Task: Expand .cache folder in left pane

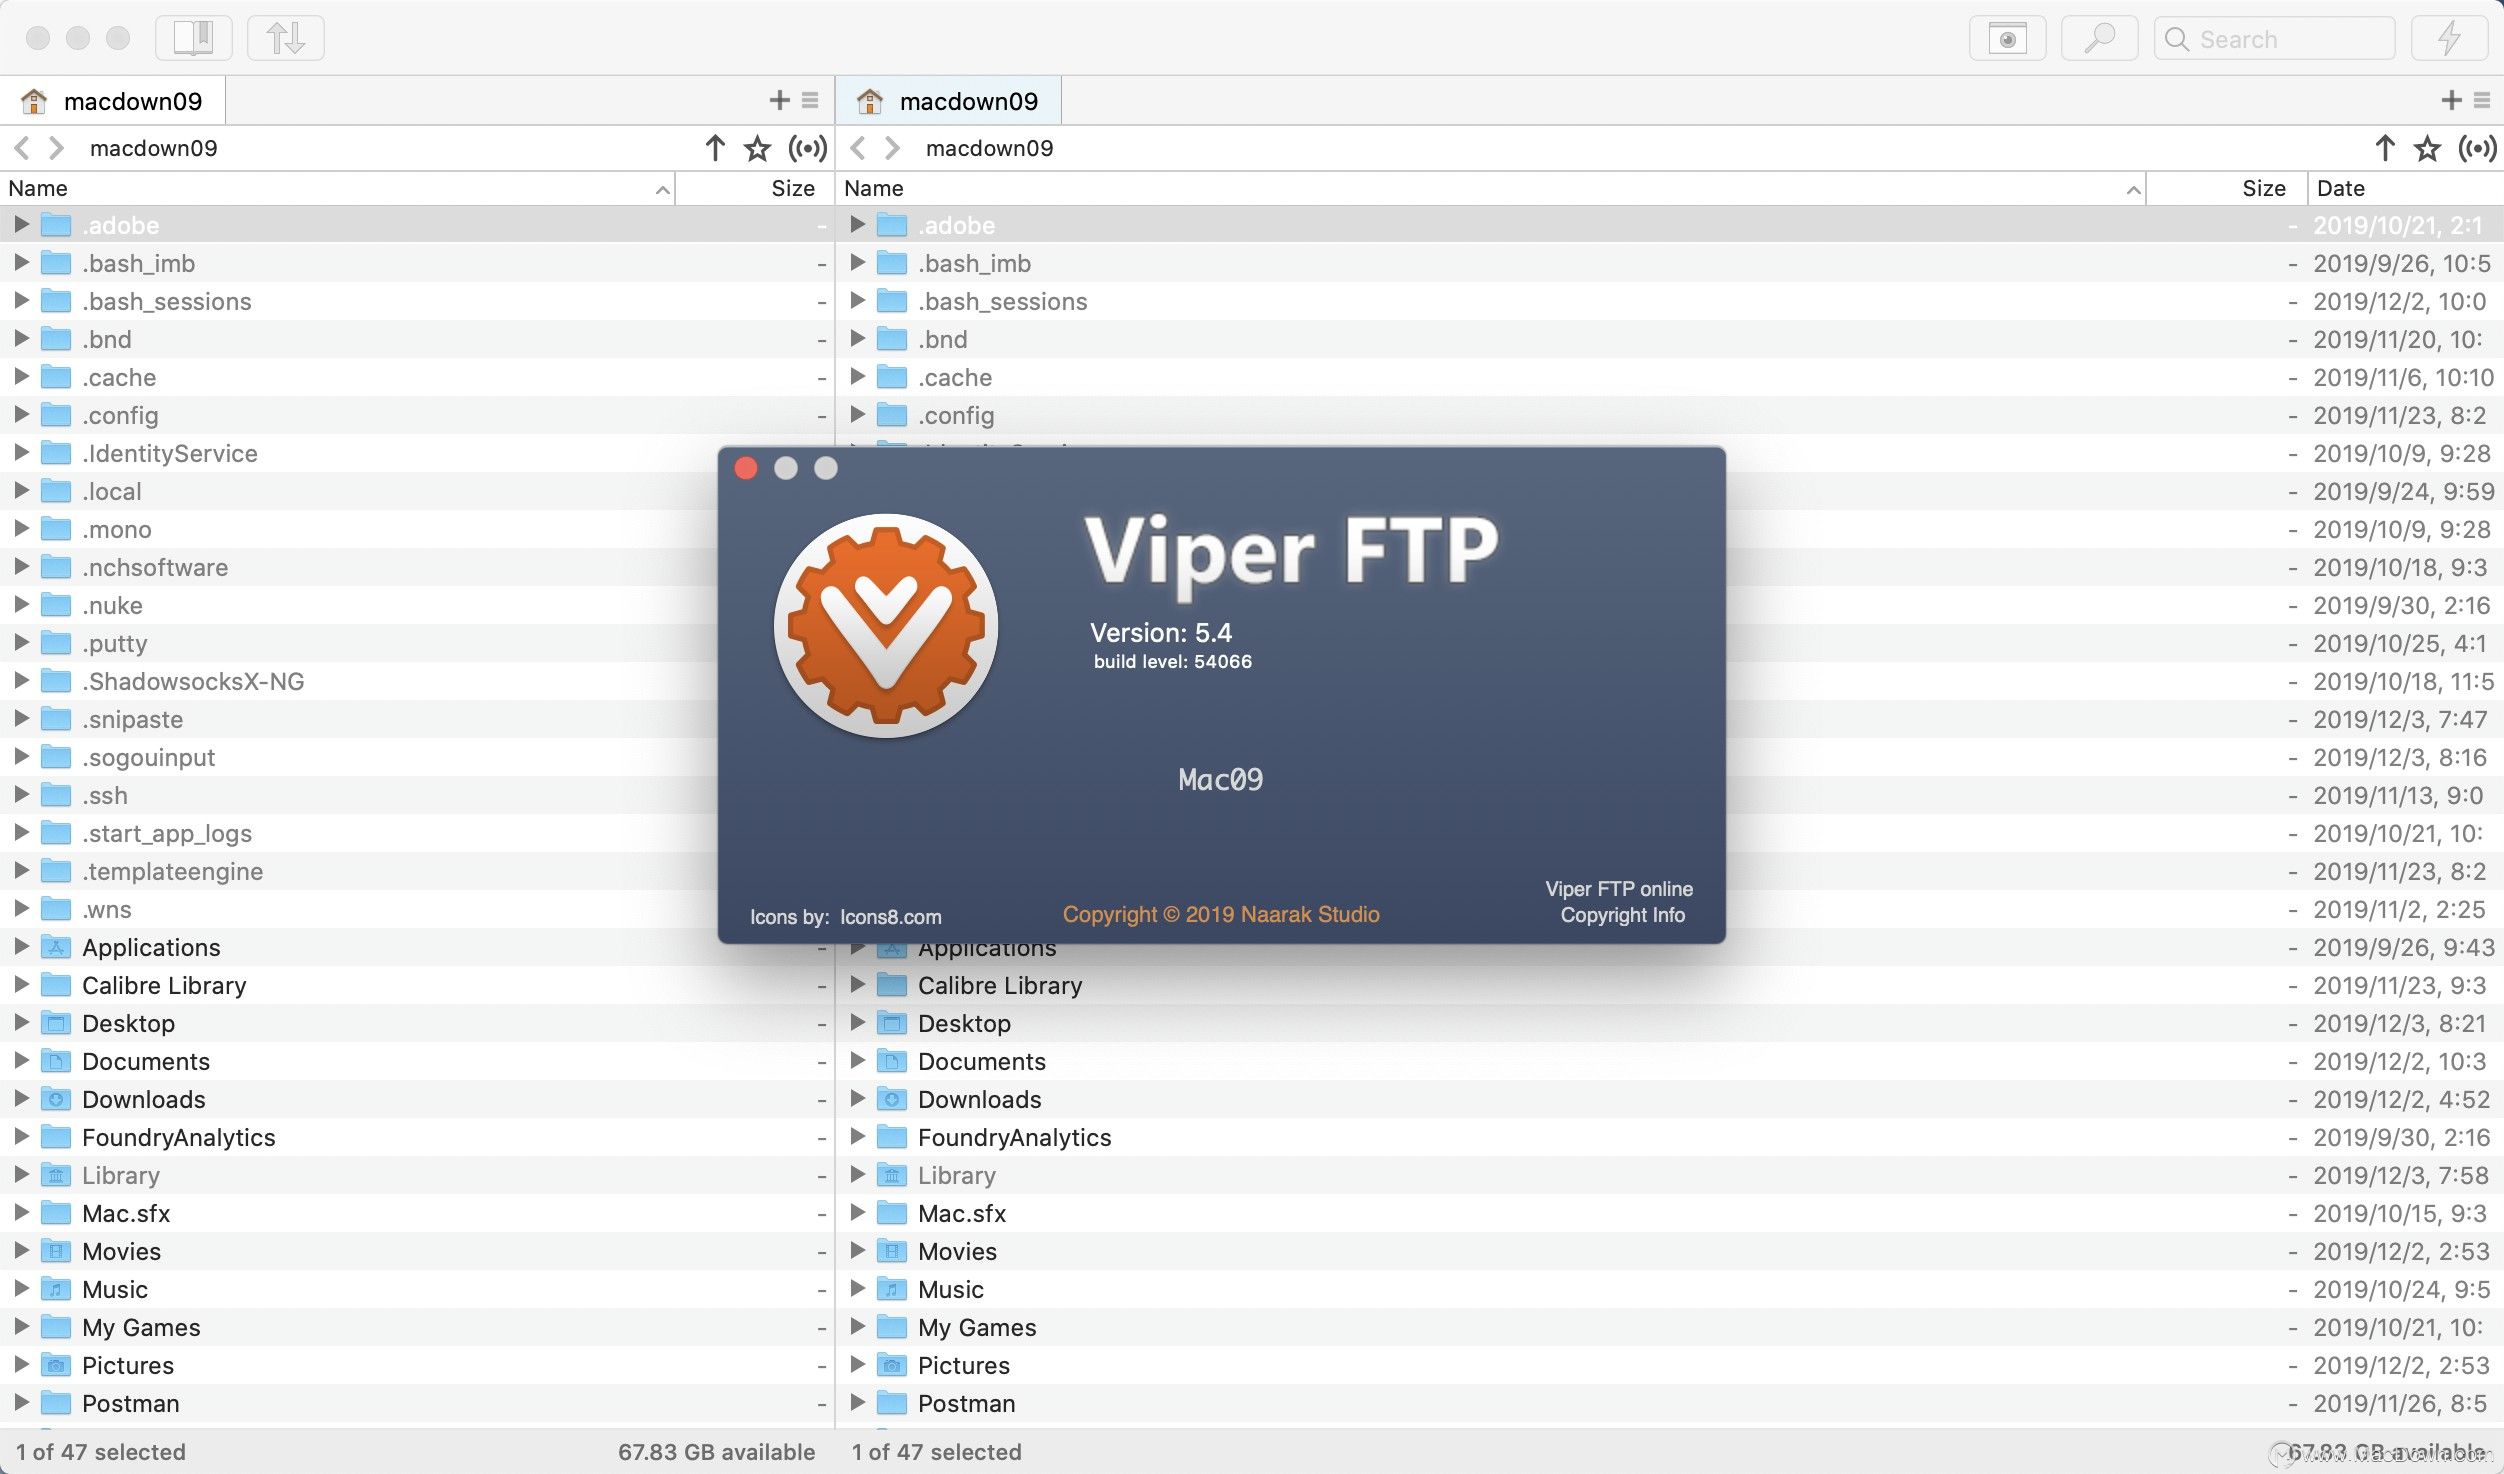Action: tap(21, 377)
